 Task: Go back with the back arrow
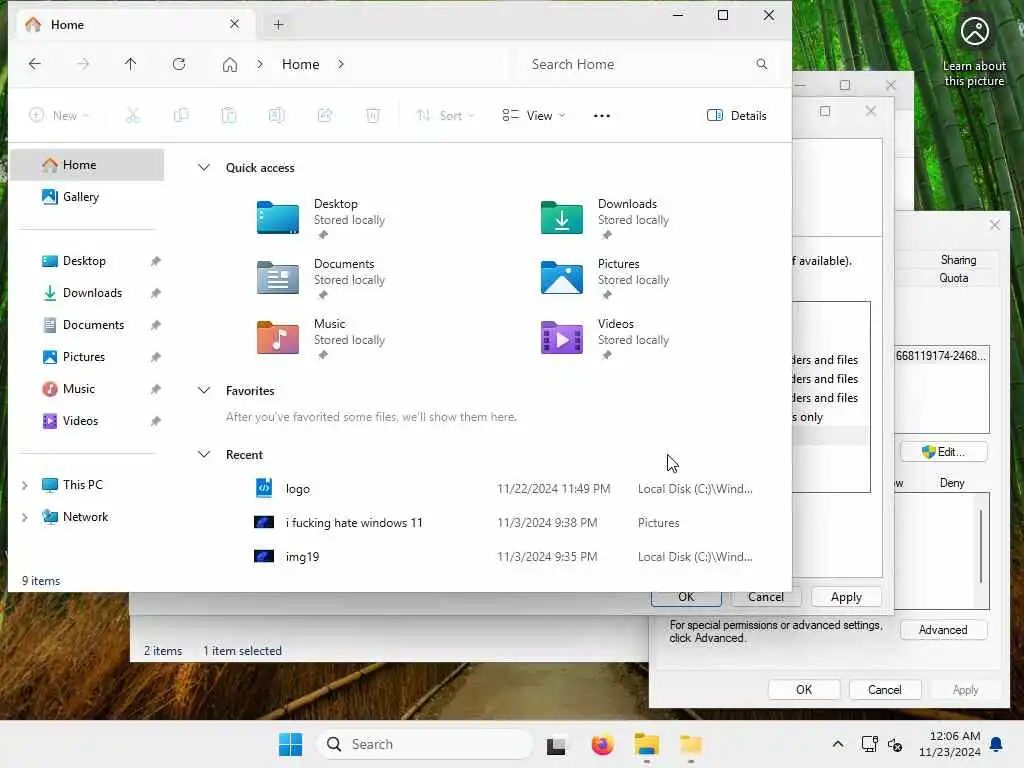tap(35, 64)
